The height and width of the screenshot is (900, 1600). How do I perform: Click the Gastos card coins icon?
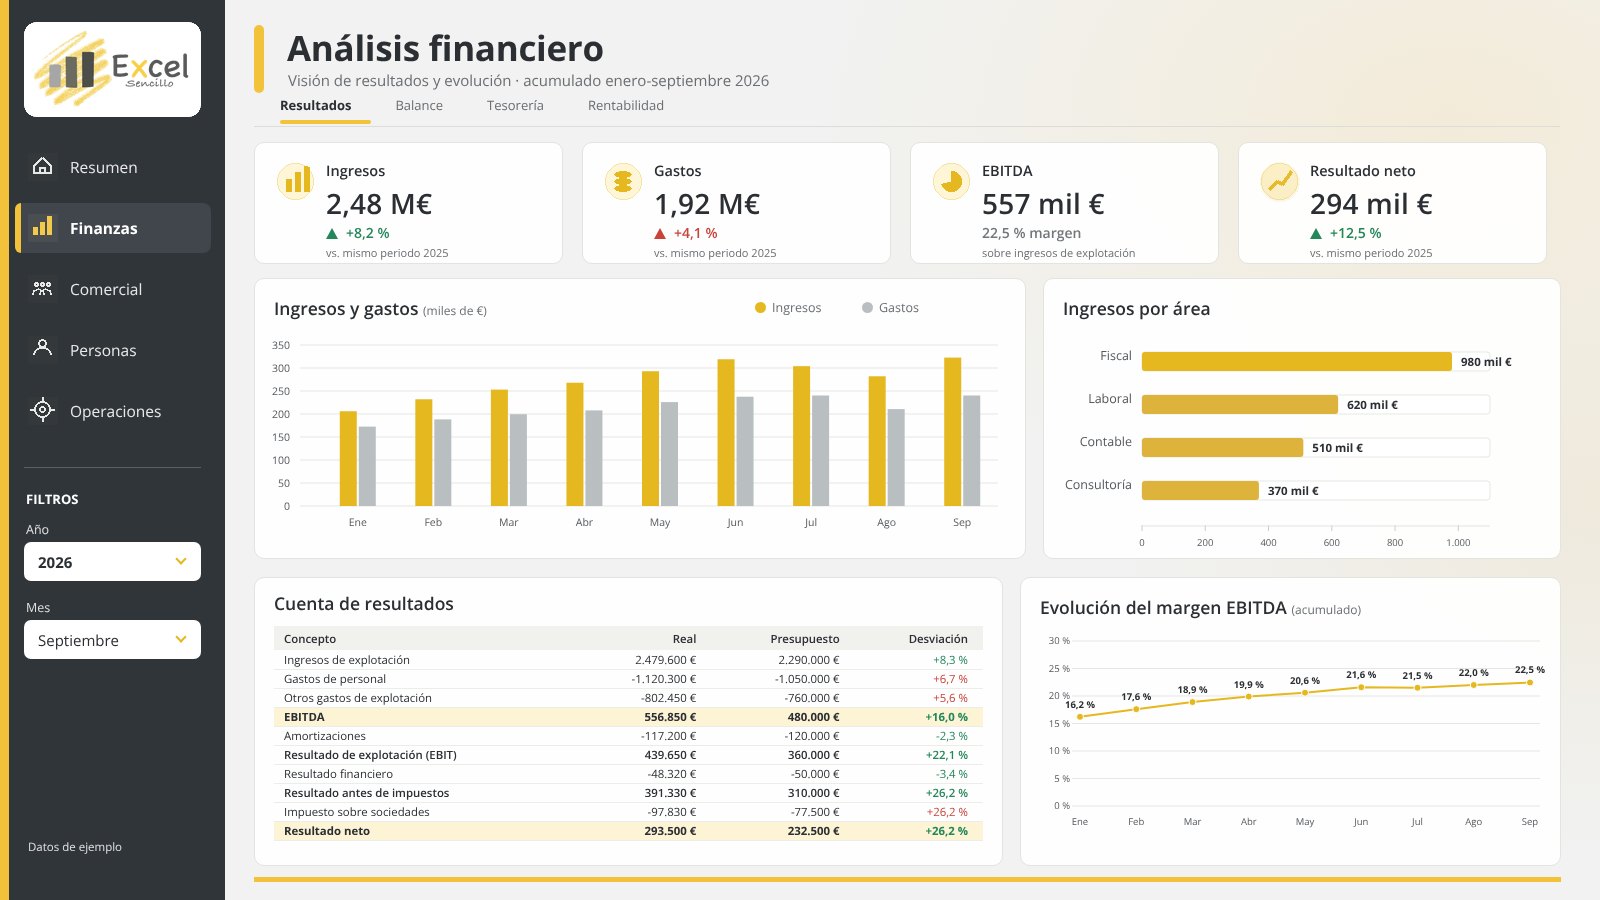click(x=623, y=181)
